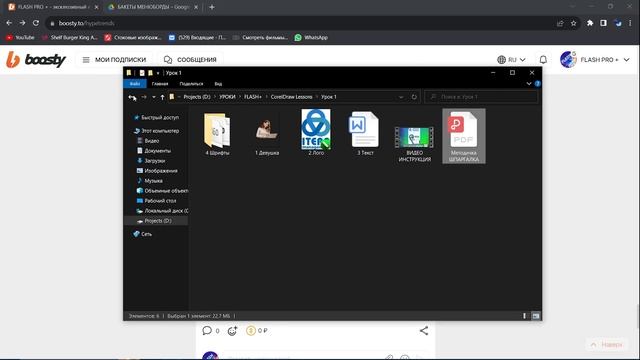This screenshot has height=360, width=640.
Task: Go forward in File Explorer
Action: coord(144,97)
